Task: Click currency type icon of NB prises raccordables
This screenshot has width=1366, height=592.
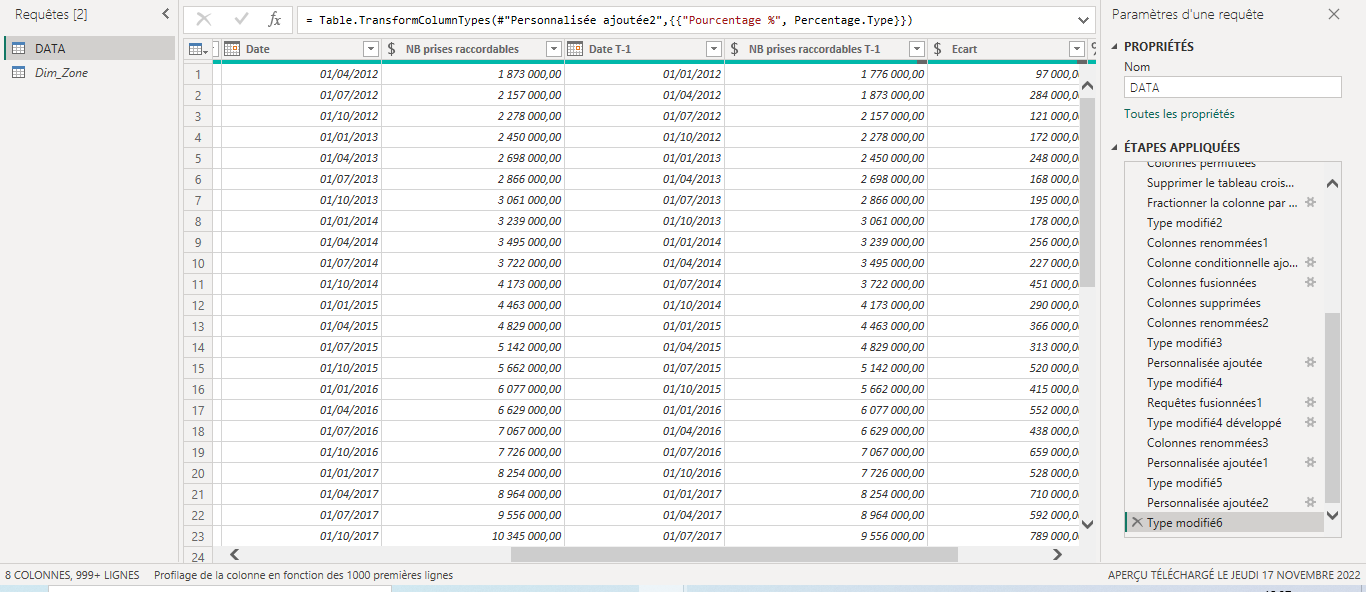Action: coord(392,49)
